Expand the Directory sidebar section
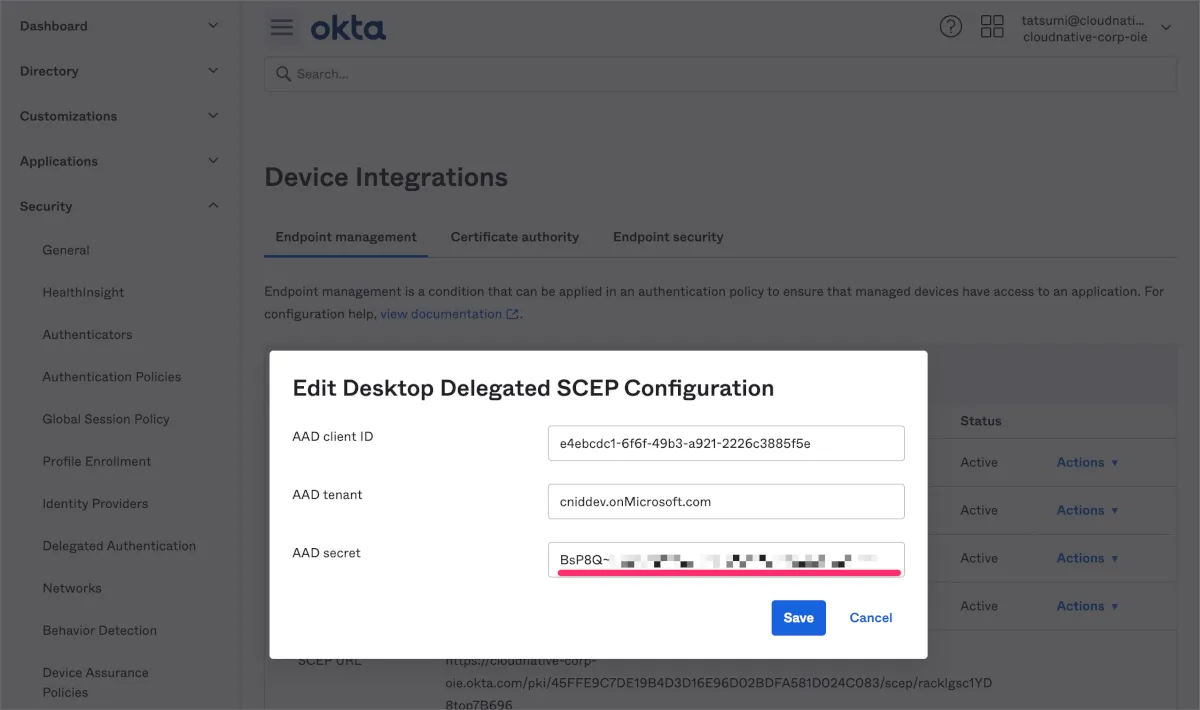1200x710 pixels. 213,71
